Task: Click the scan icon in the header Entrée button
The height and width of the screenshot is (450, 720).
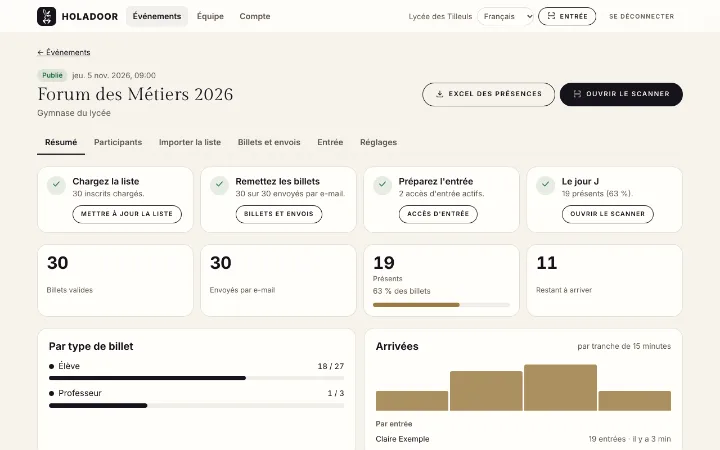Action: 551,16
